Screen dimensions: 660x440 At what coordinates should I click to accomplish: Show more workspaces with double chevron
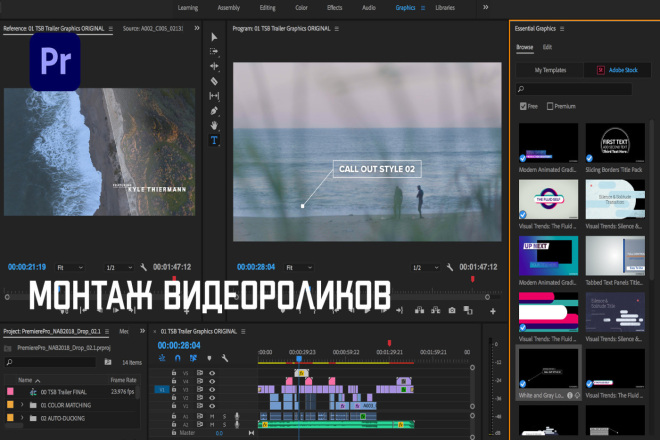pos(485,7)
